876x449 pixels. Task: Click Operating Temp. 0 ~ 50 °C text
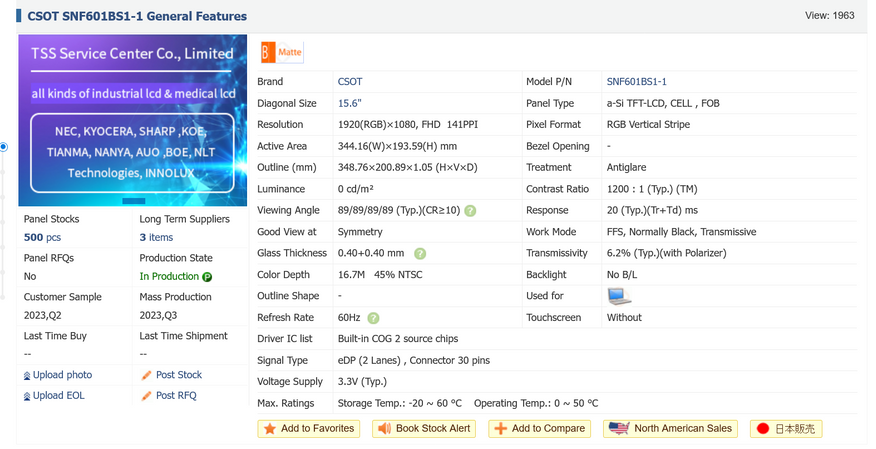[536, 403]
